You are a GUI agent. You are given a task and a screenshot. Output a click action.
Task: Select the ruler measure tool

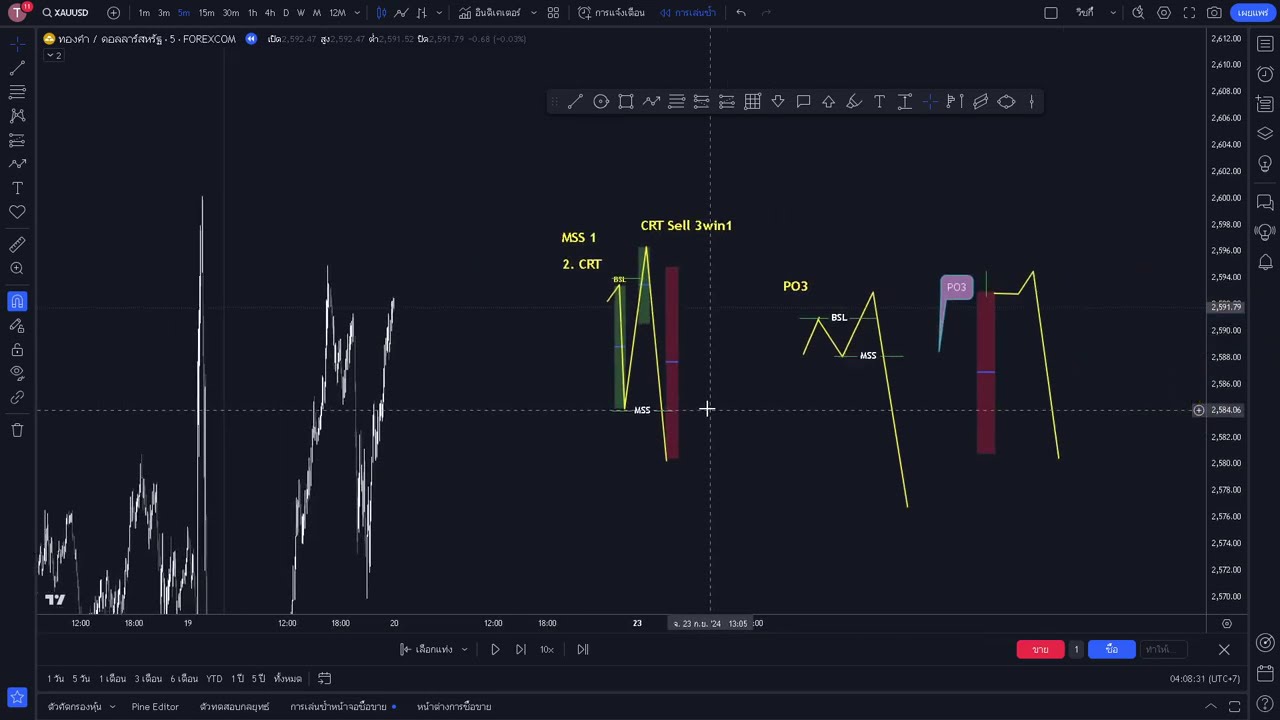click(17, 245)
